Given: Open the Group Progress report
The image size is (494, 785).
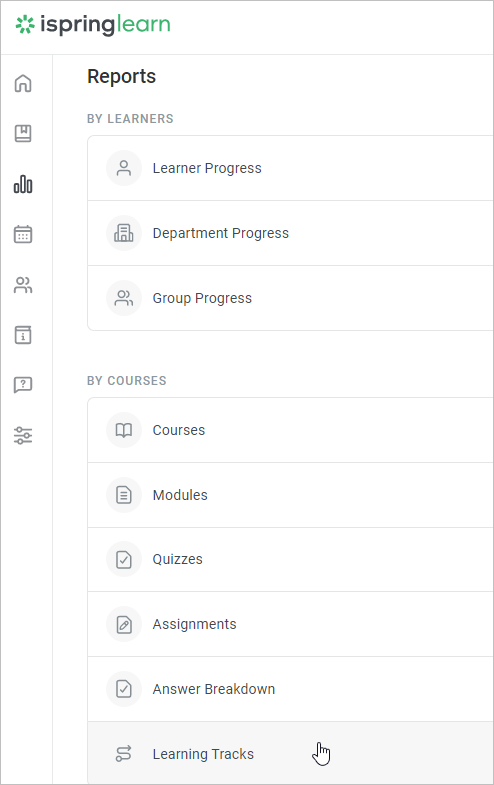Looking at the screenshot, I should tap(290, 298).
